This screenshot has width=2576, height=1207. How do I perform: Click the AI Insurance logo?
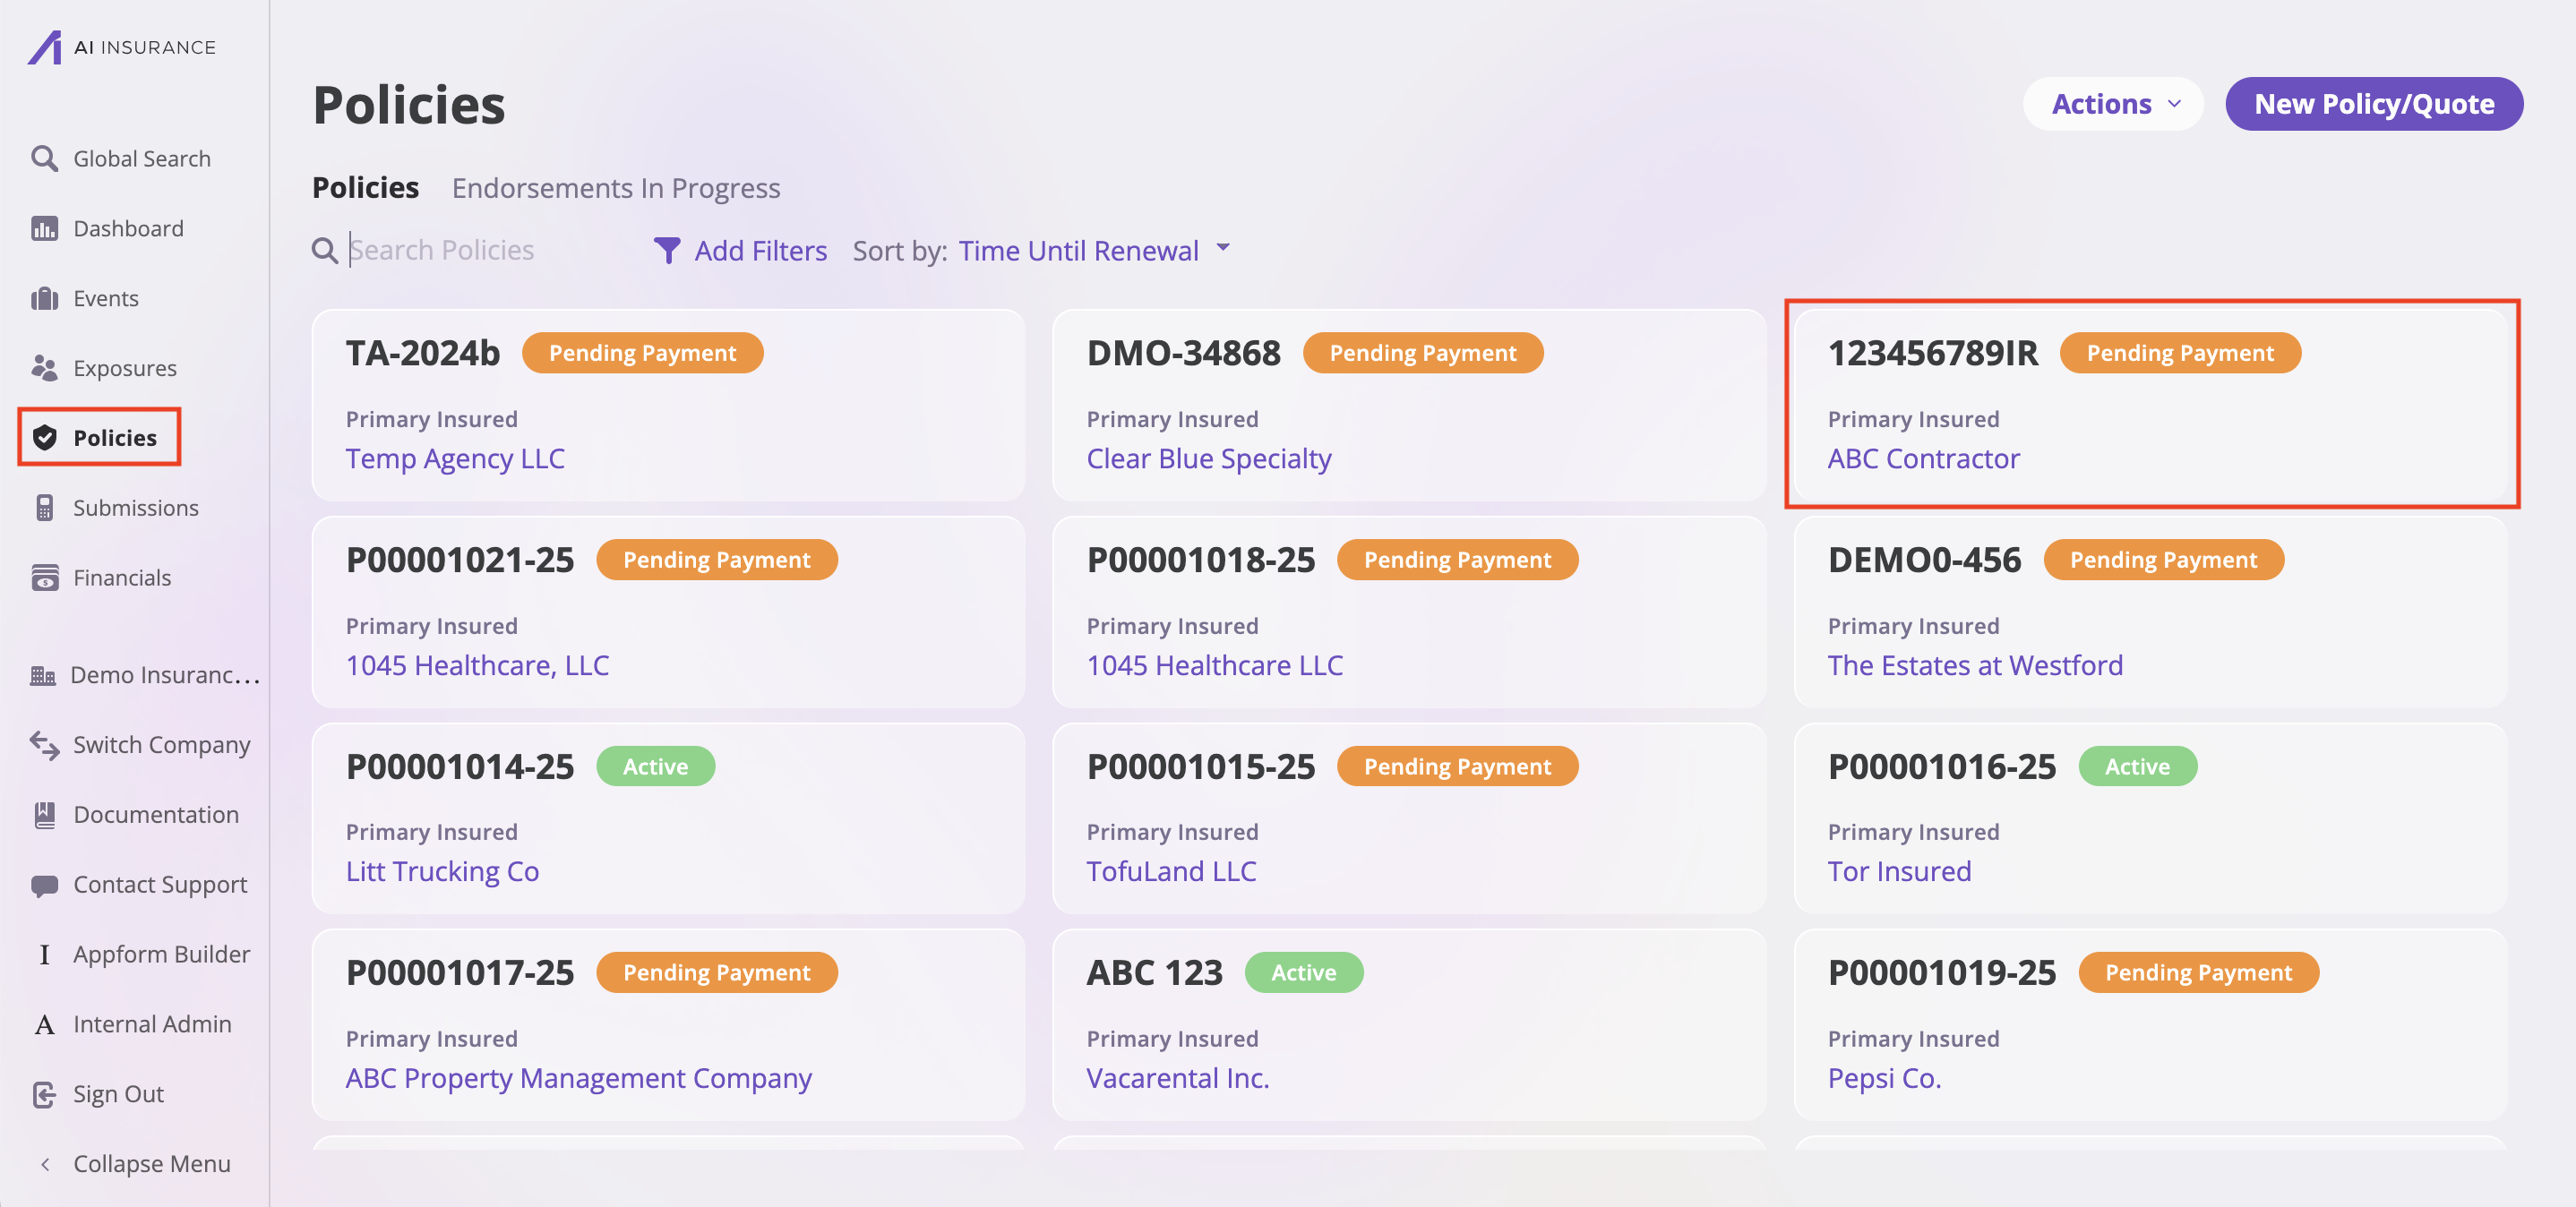[44, 47]
